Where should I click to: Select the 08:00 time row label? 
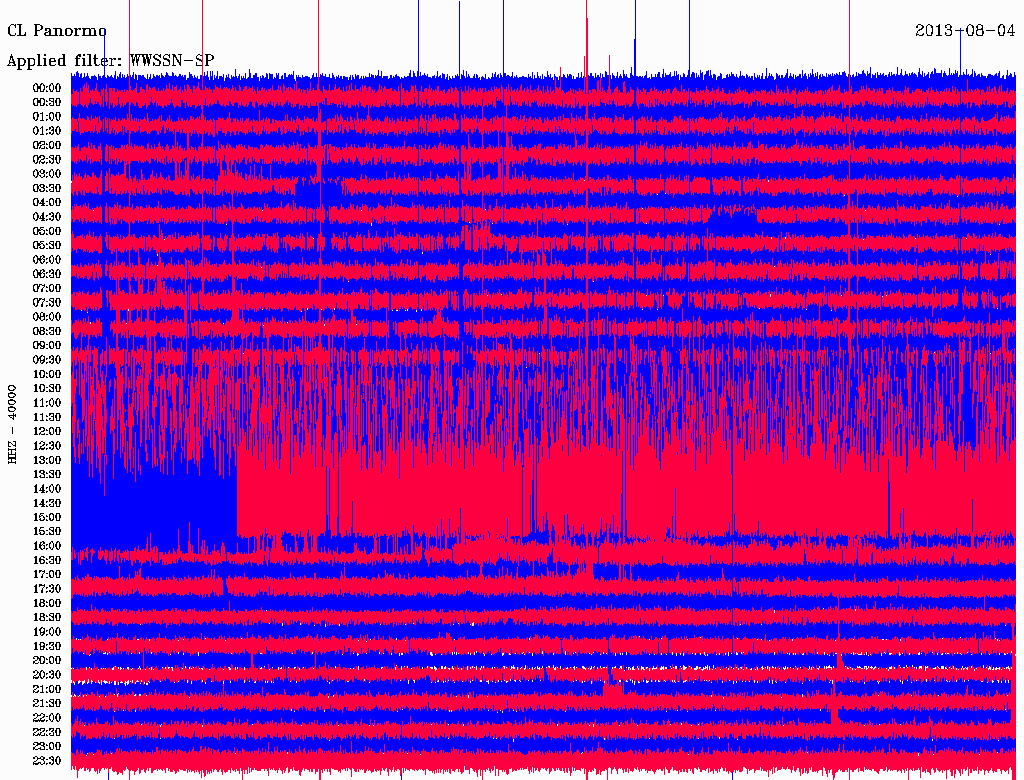tap(47, 317)
